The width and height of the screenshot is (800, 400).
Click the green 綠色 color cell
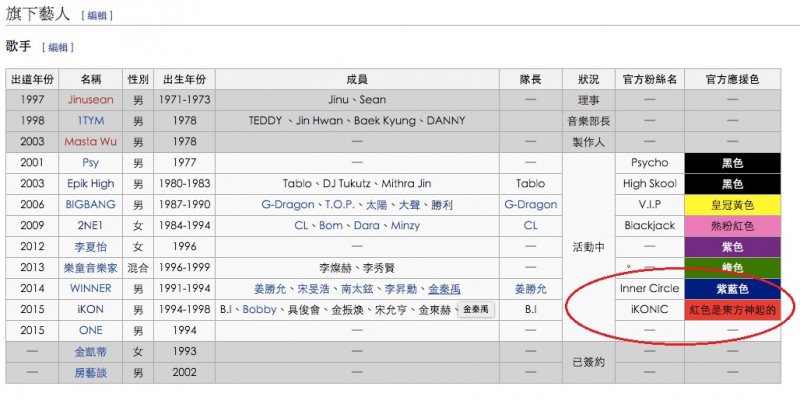tap(732, 267)
